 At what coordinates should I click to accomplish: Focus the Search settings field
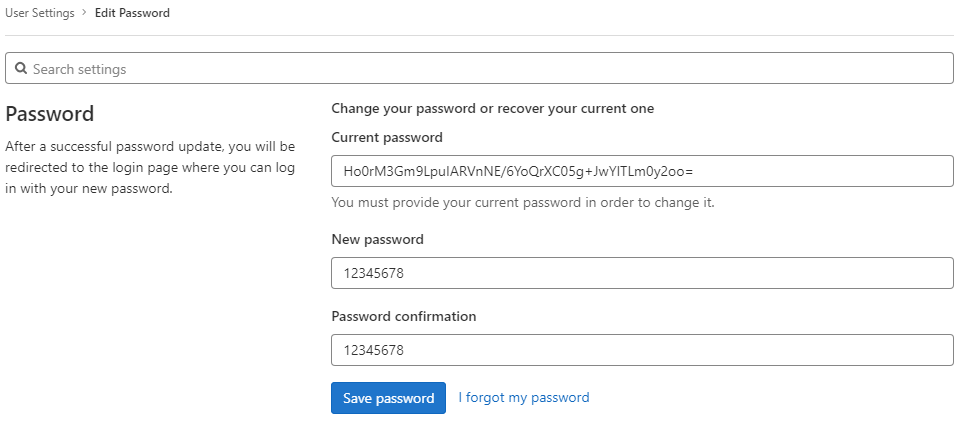[x=479, y=68]
